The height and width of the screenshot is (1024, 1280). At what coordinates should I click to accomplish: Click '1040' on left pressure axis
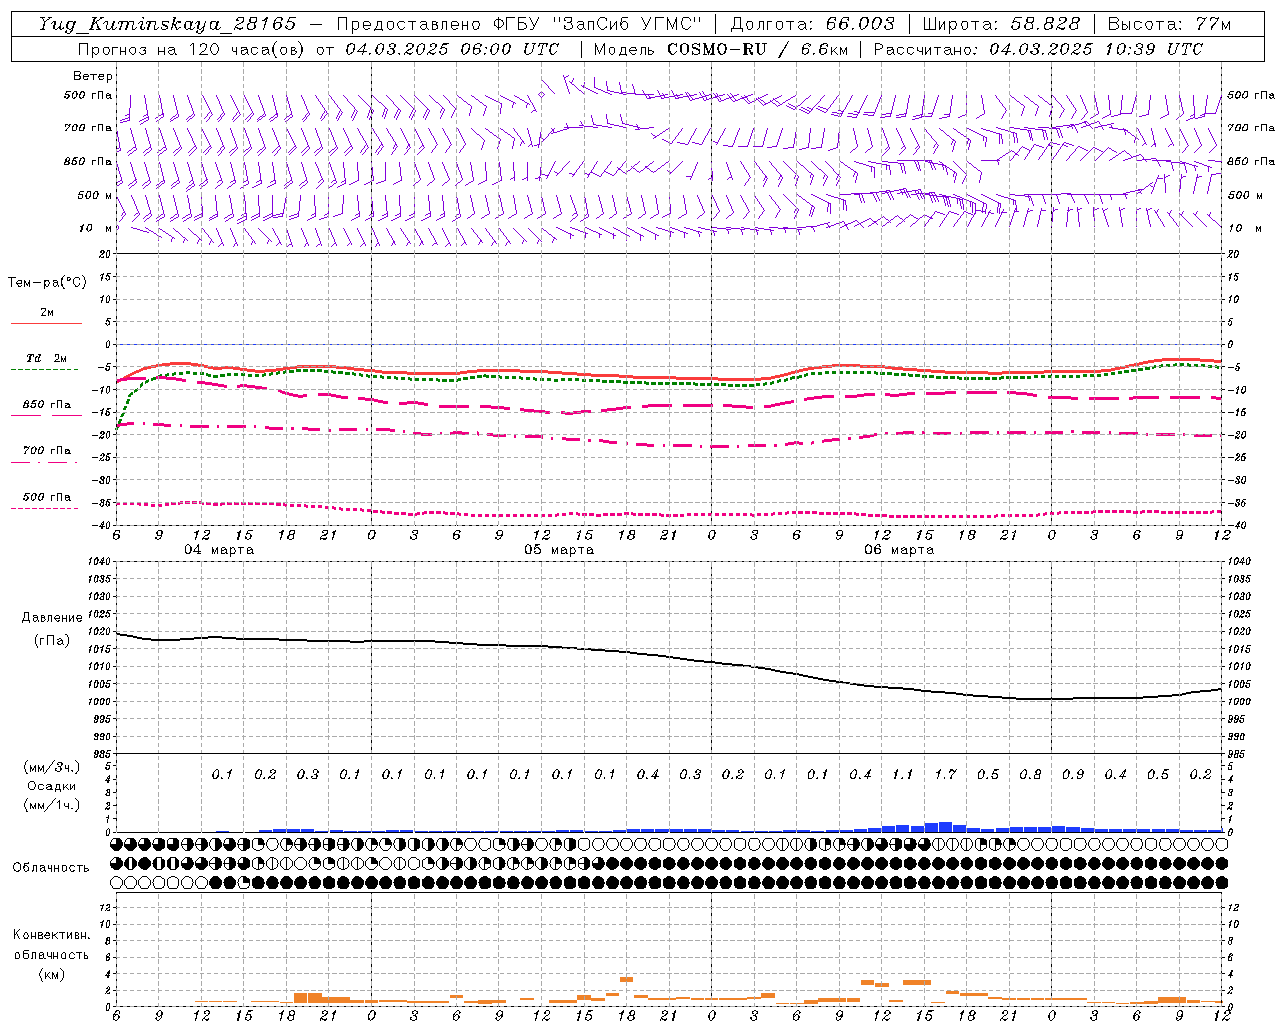99,562
